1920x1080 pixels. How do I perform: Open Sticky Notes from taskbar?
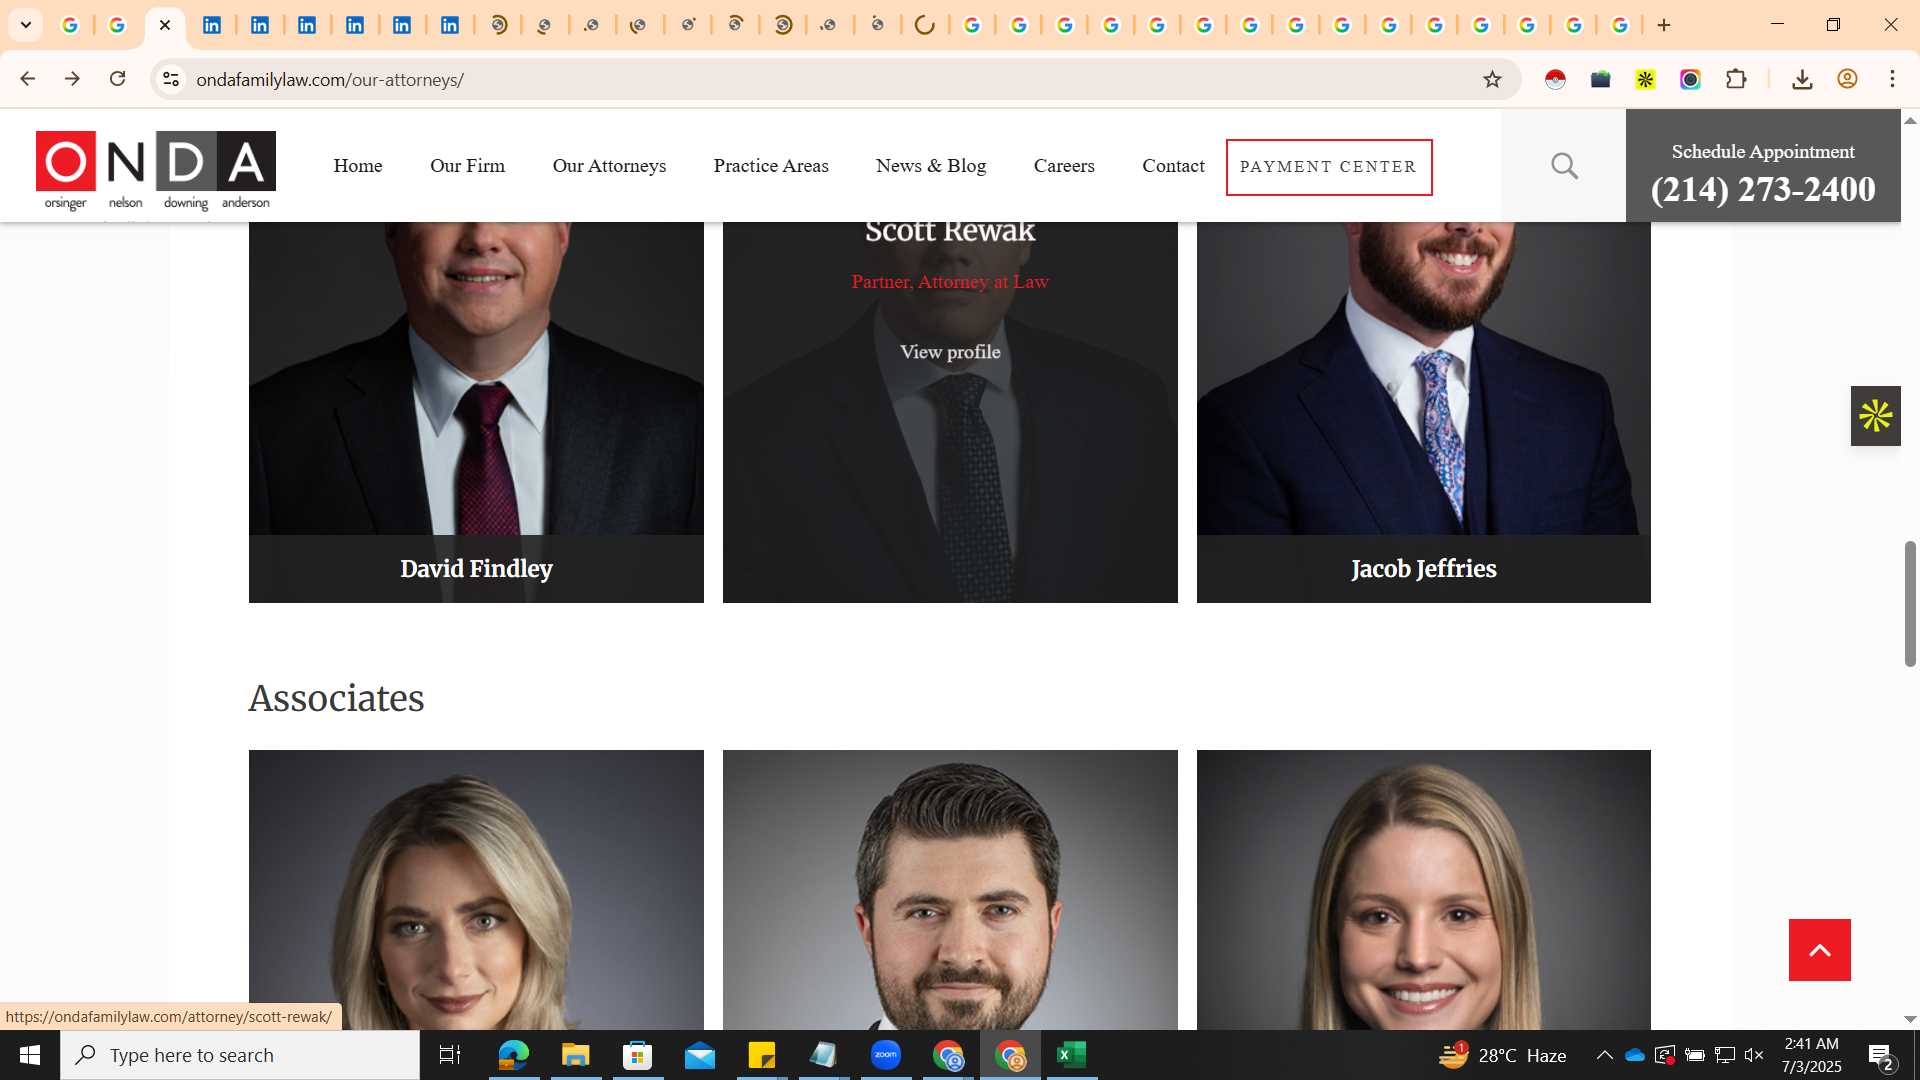coord(761,1055)
